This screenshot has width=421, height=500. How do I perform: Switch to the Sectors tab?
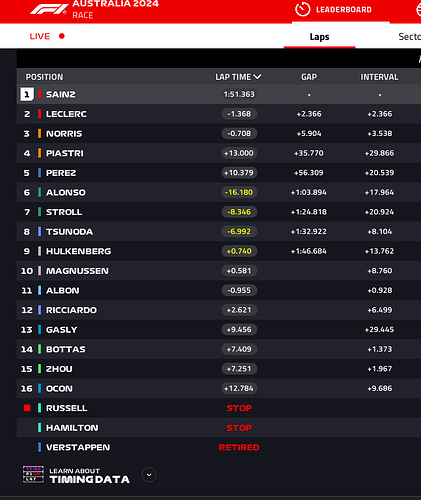410,37
